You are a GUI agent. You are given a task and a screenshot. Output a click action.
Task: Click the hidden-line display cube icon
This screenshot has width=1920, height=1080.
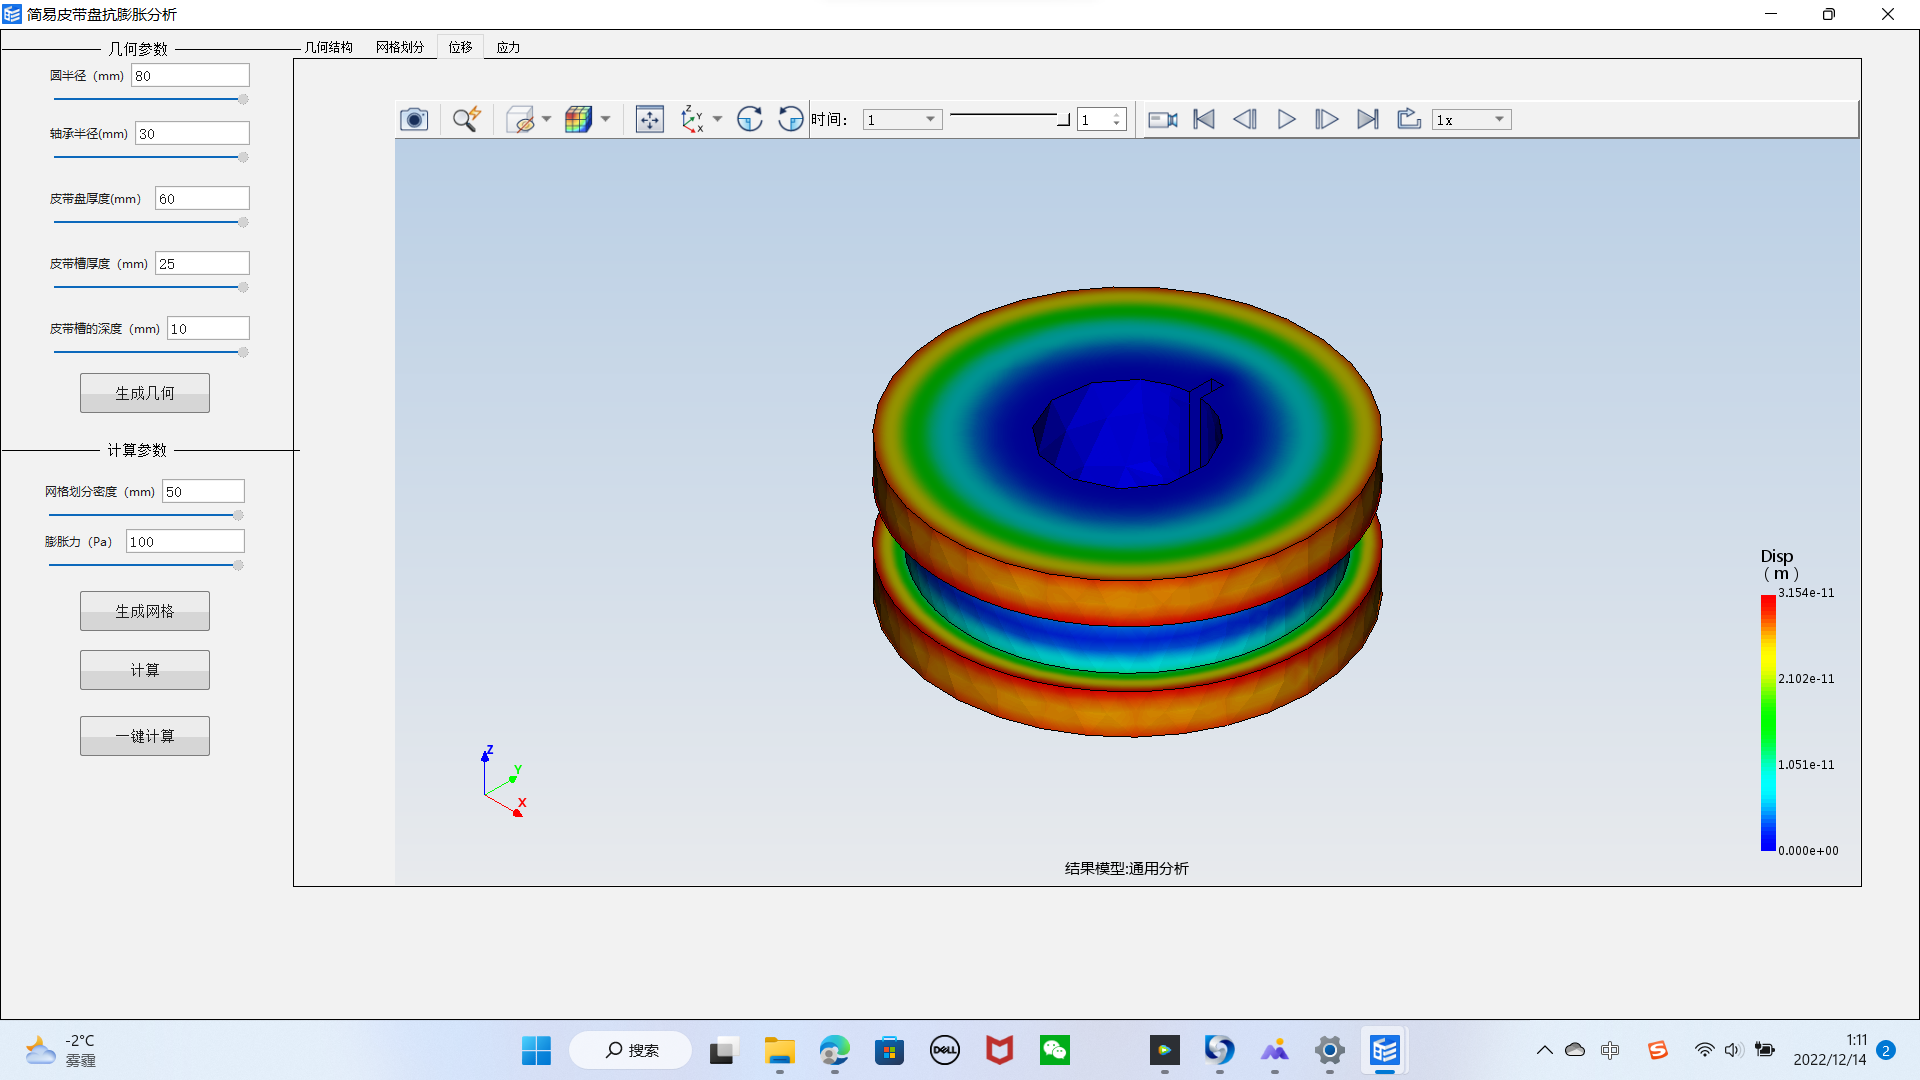(521, 120)
